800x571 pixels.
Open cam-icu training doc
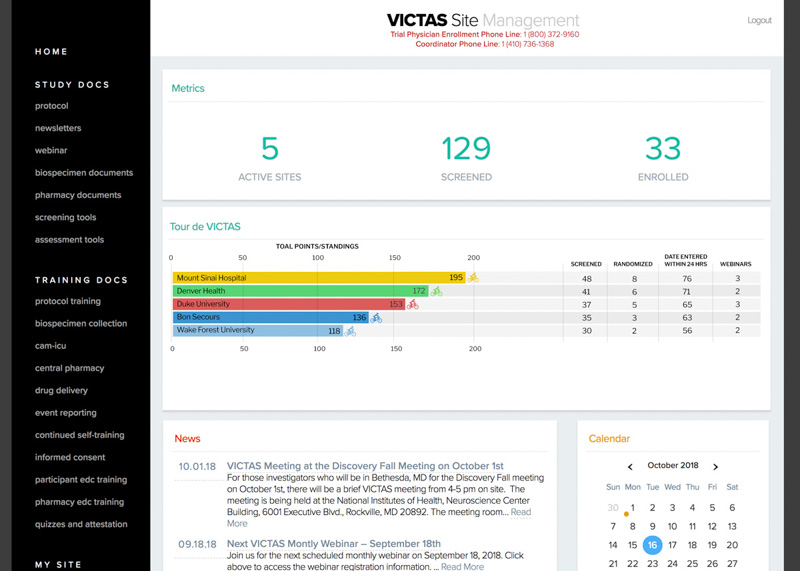[51, 345]
